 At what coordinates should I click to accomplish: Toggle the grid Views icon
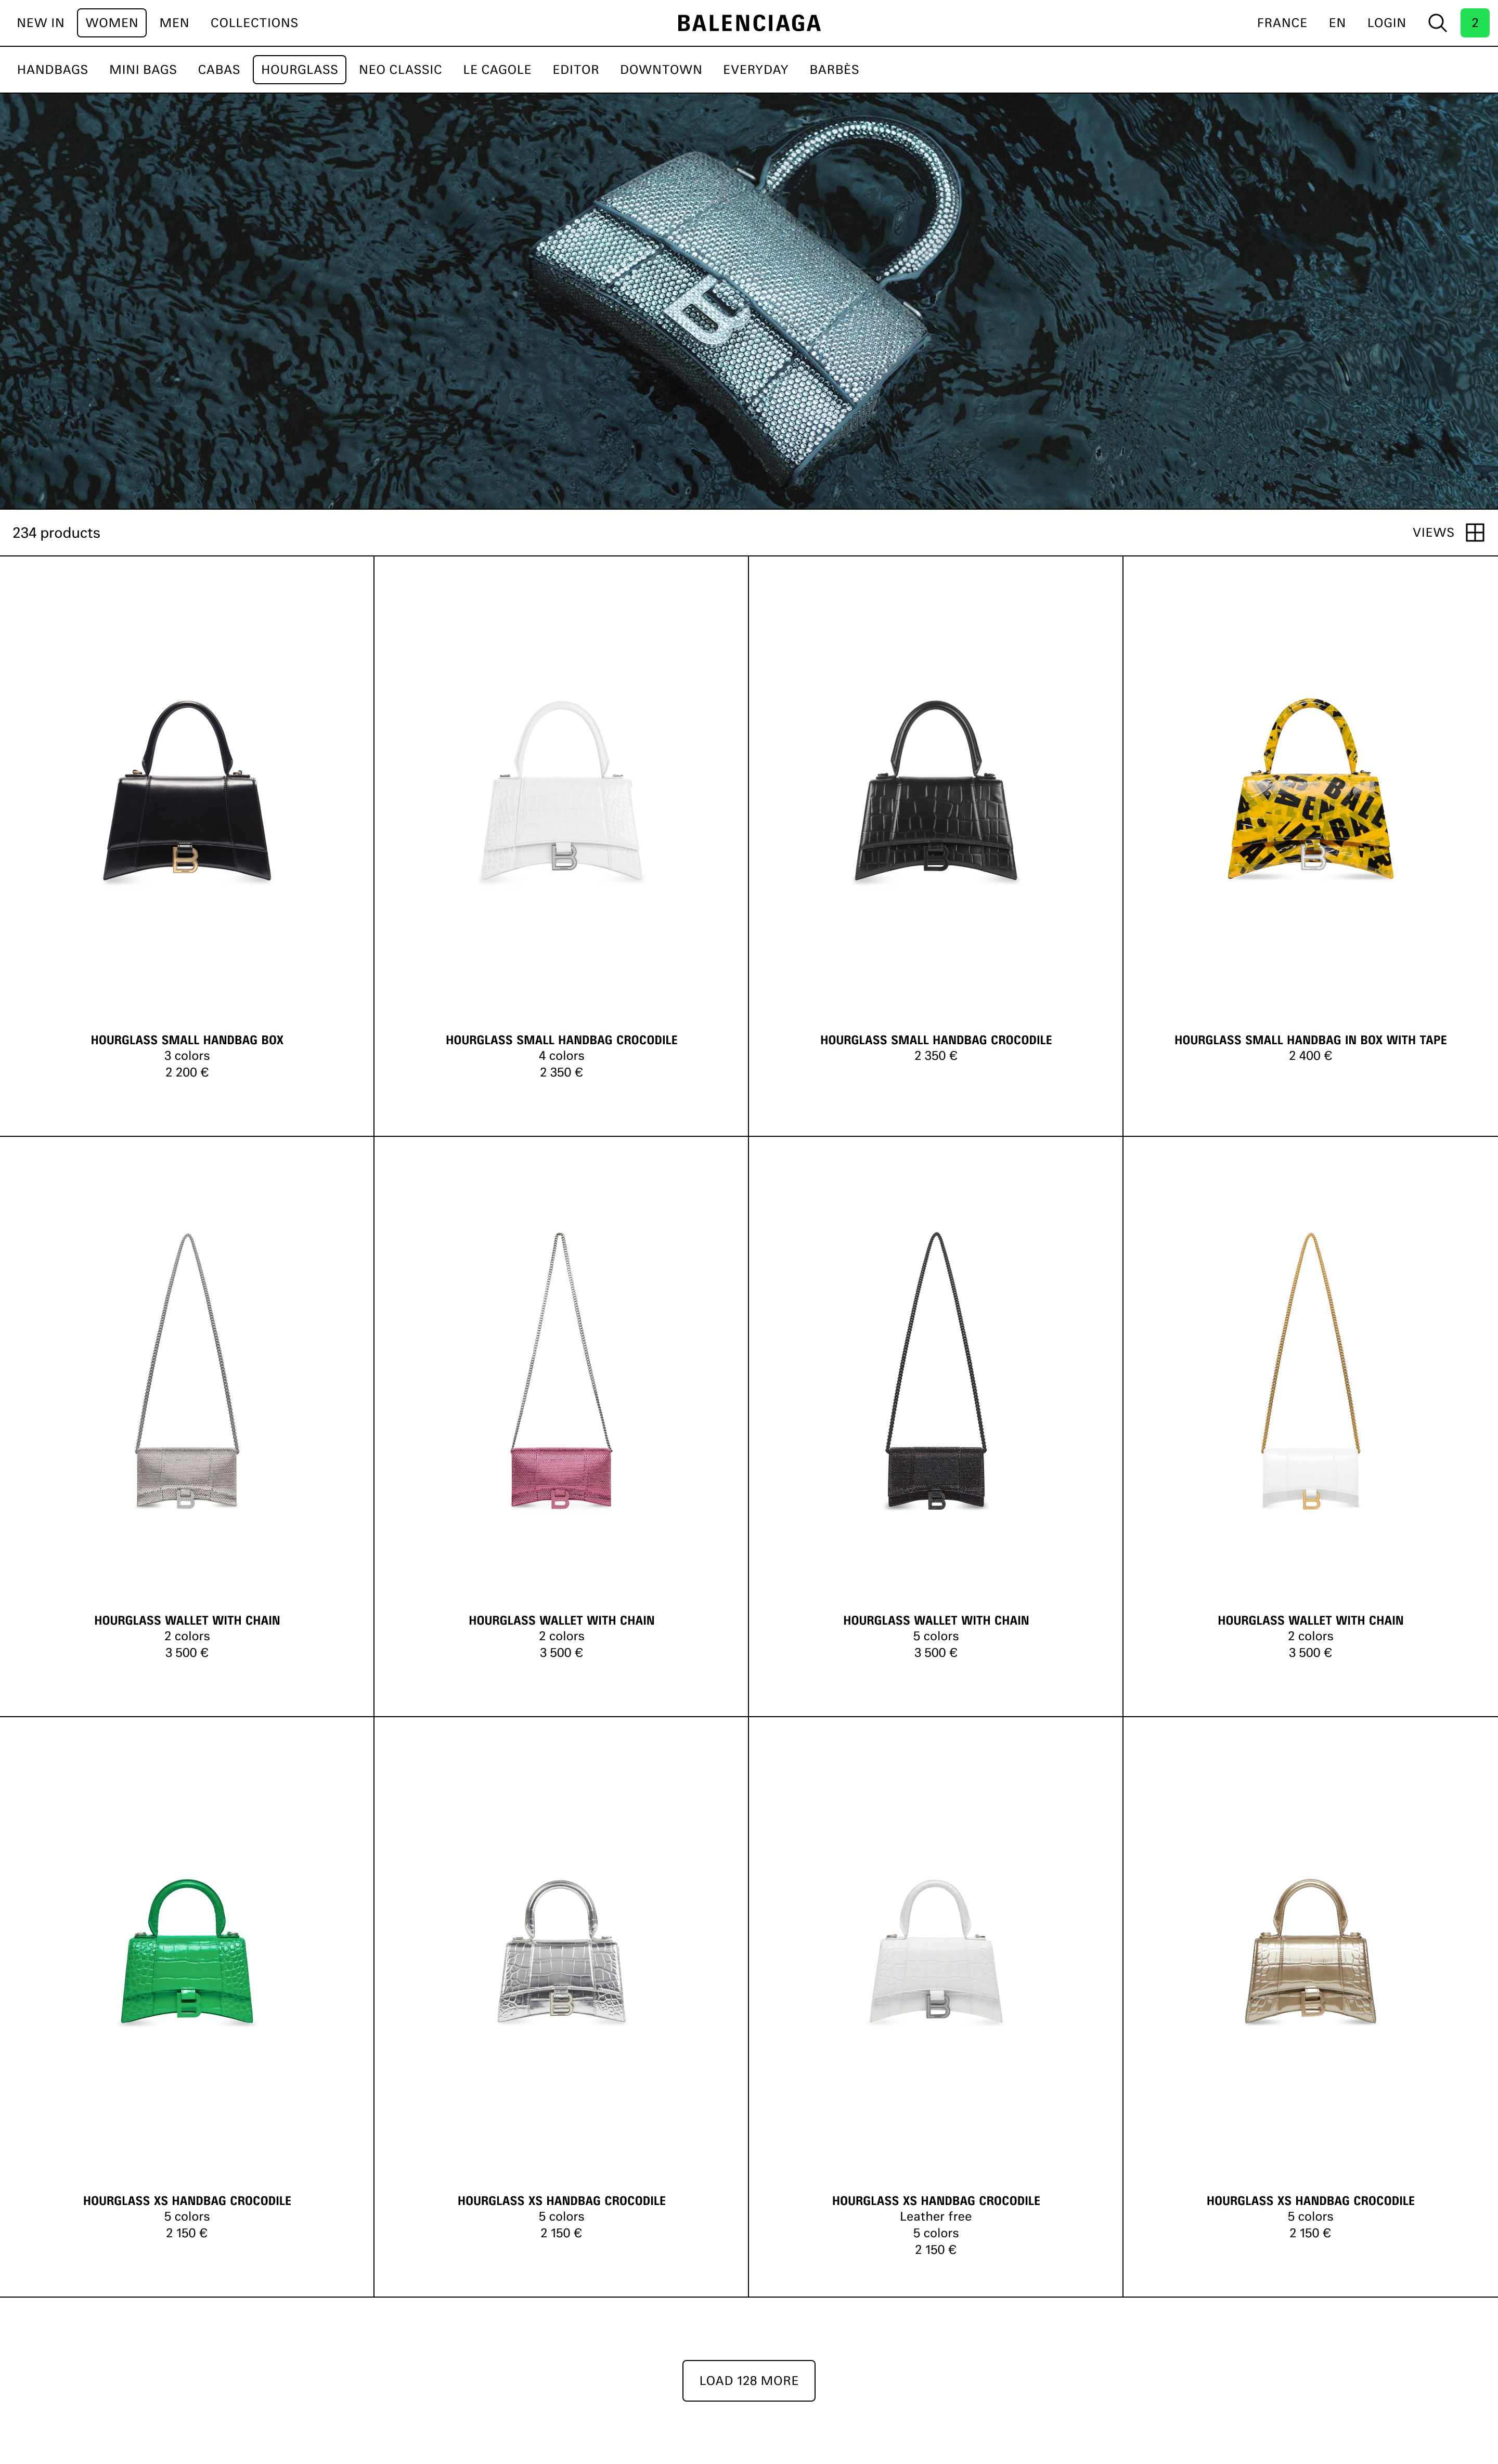click(1474, 532)
